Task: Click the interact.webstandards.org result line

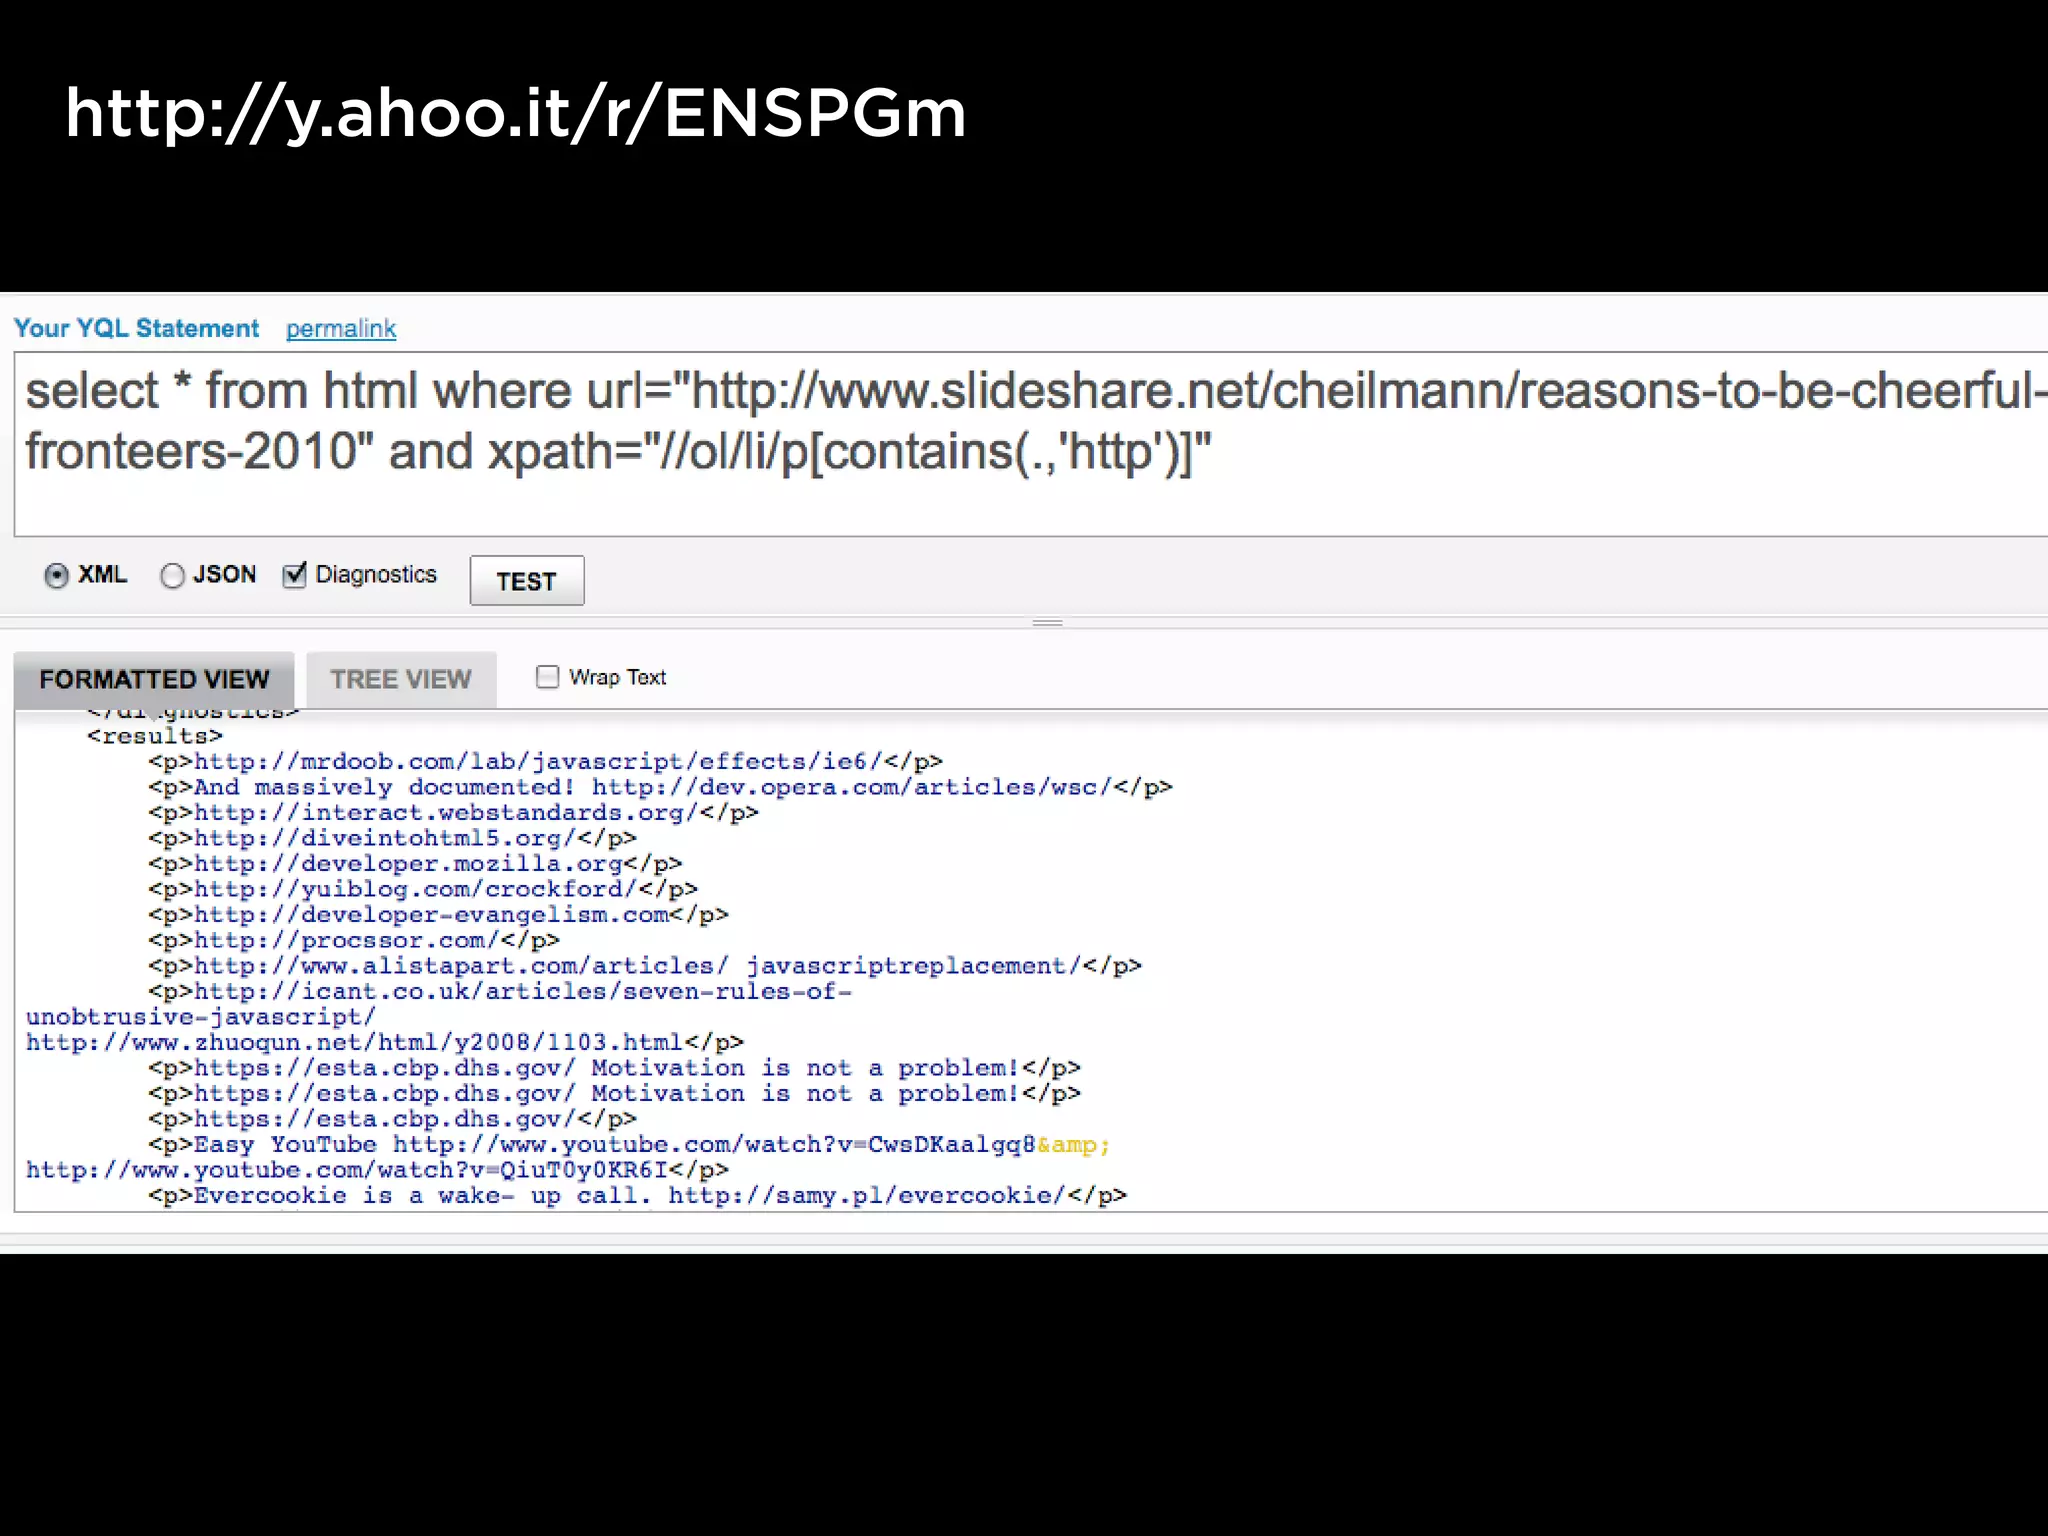Action: coord(453,813)
